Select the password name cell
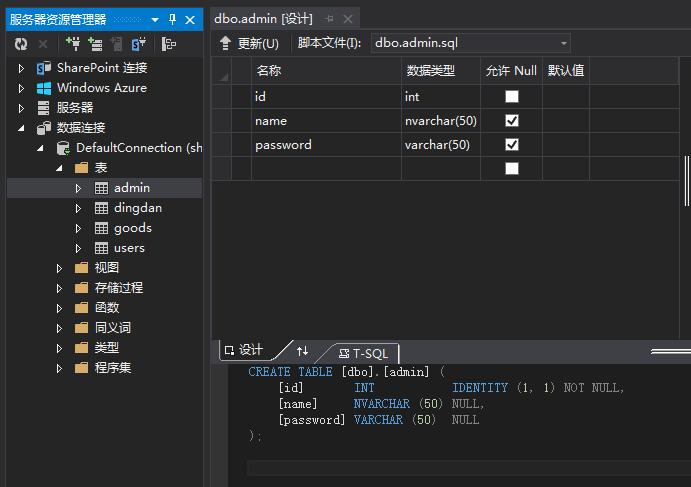The width and height of the screenshot is (691, 487). pyautogui.click(x=326, y=145)
